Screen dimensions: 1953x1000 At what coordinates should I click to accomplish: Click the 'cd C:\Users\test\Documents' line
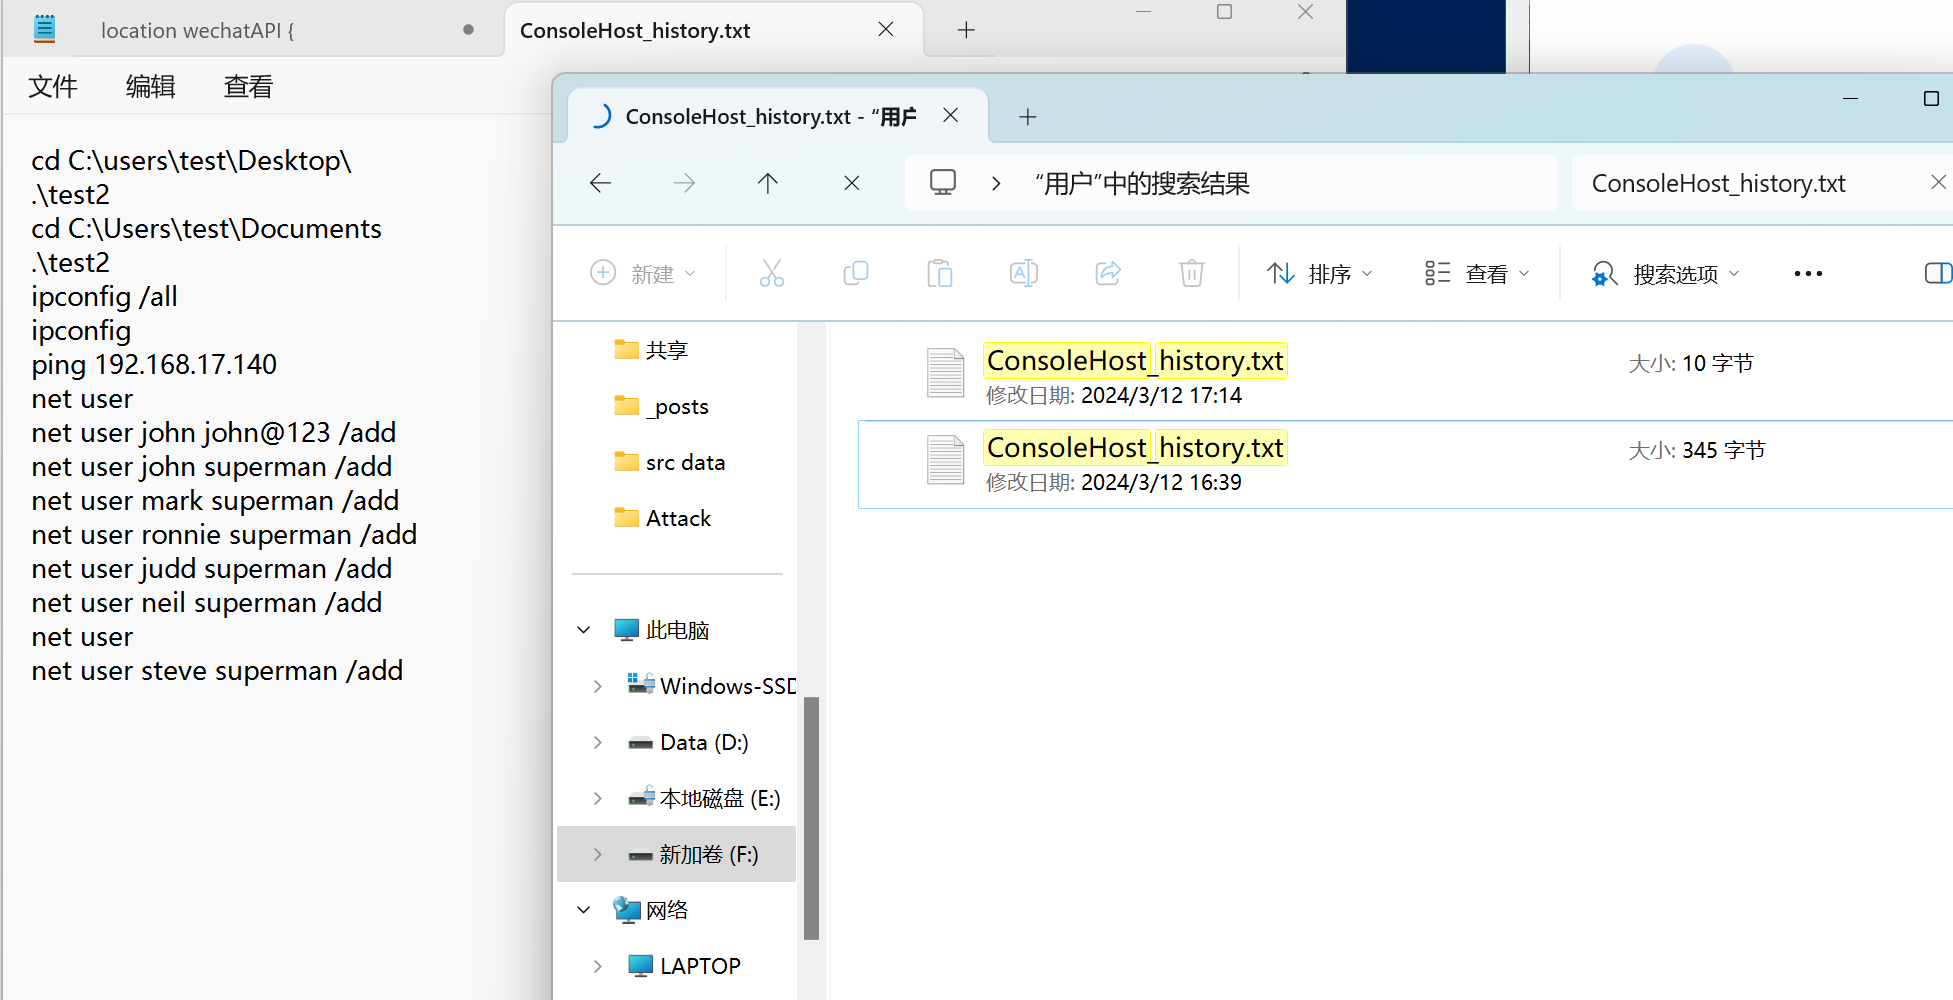coord(206,228)
